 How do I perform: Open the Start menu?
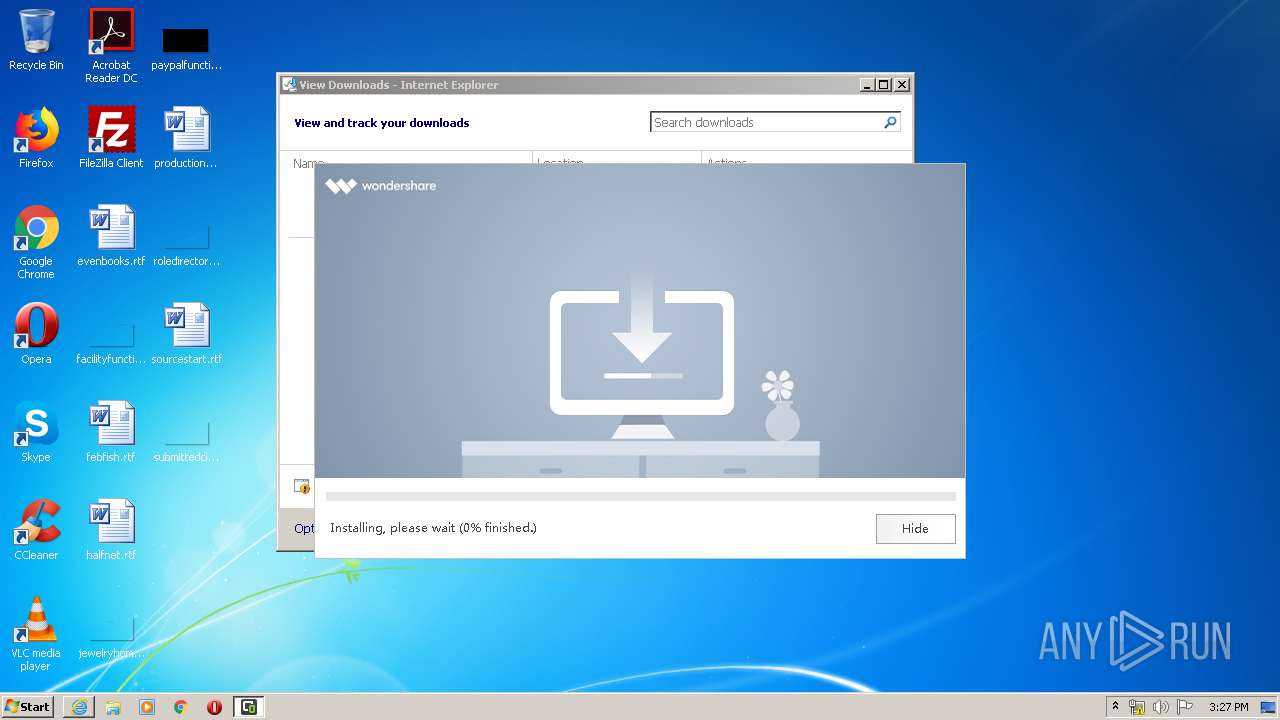(x=27, y=706)
